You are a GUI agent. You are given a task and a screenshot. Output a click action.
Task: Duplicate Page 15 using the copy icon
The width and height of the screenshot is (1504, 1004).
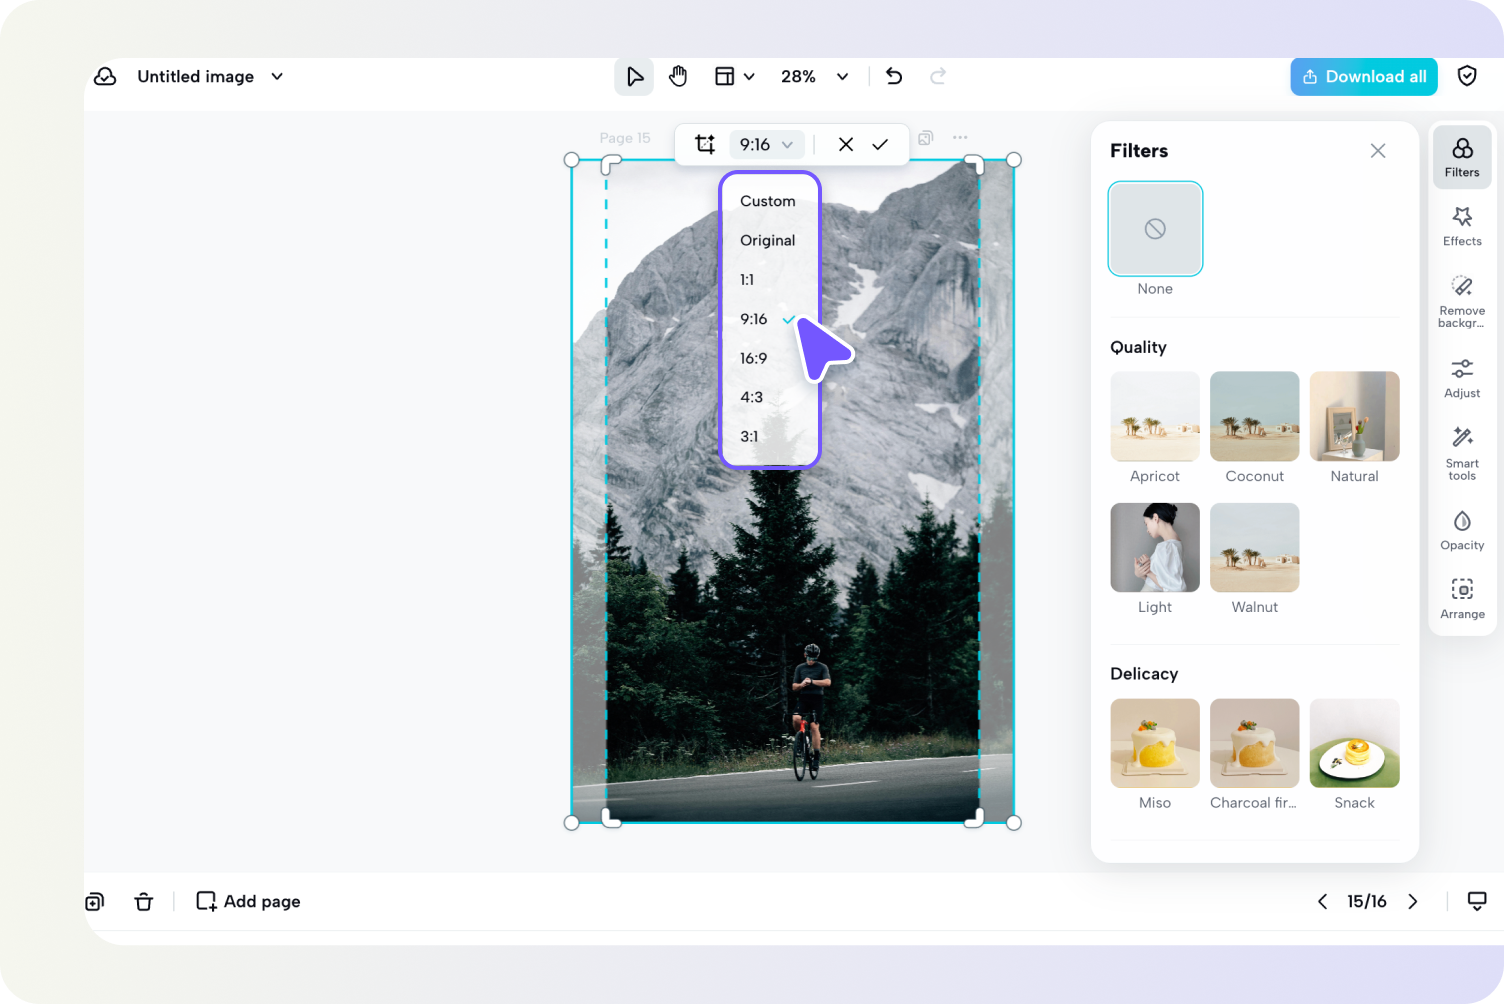pos(926,138)
